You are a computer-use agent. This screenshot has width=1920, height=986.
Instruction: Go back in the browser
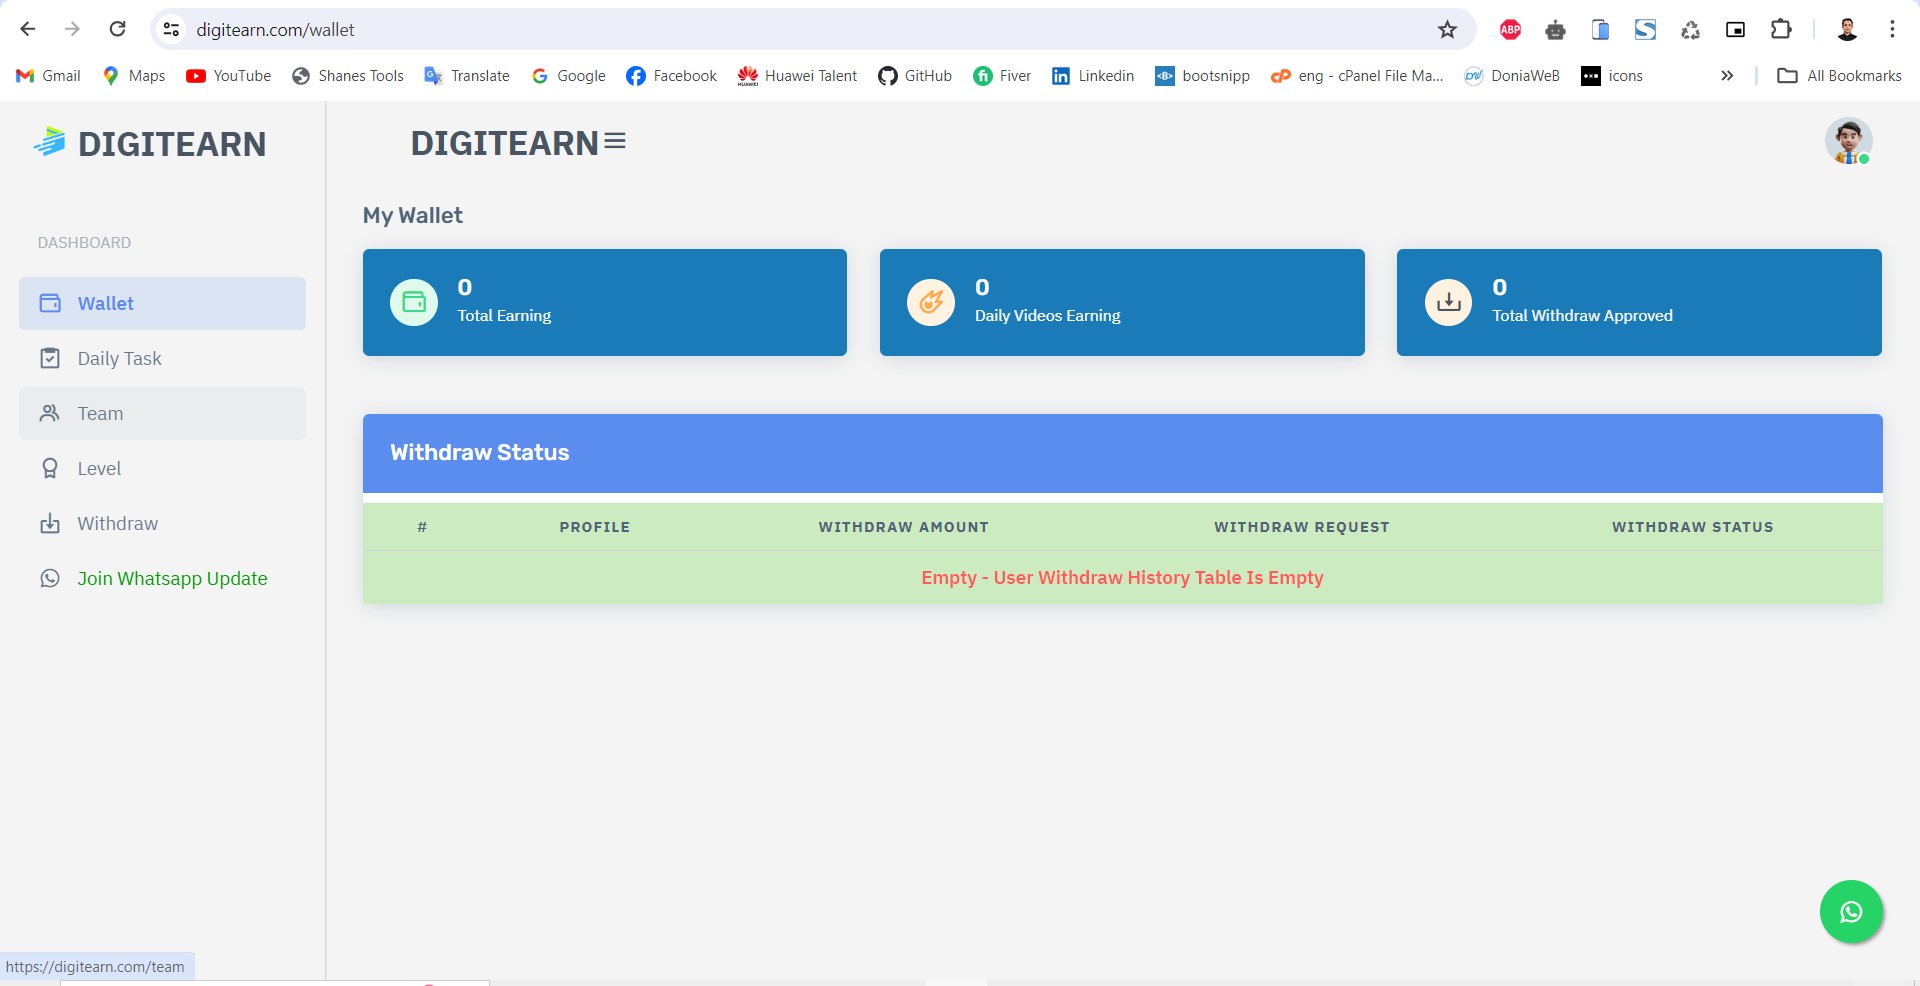tap(28, 29)
